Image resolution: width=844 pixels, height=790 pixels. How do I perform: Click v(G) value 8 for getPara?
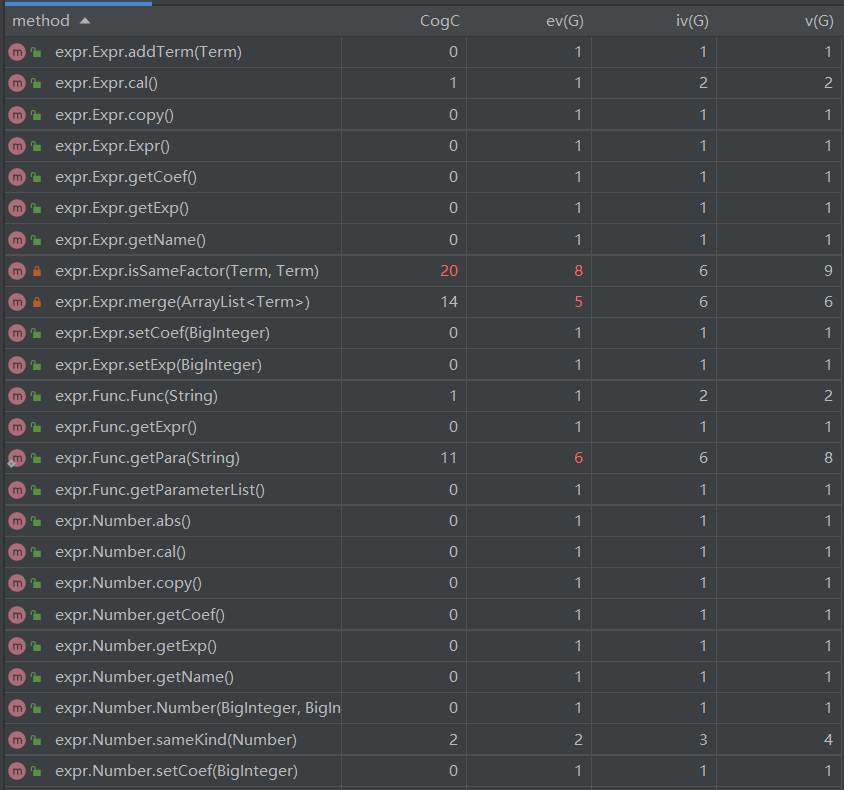pos(828,459)
